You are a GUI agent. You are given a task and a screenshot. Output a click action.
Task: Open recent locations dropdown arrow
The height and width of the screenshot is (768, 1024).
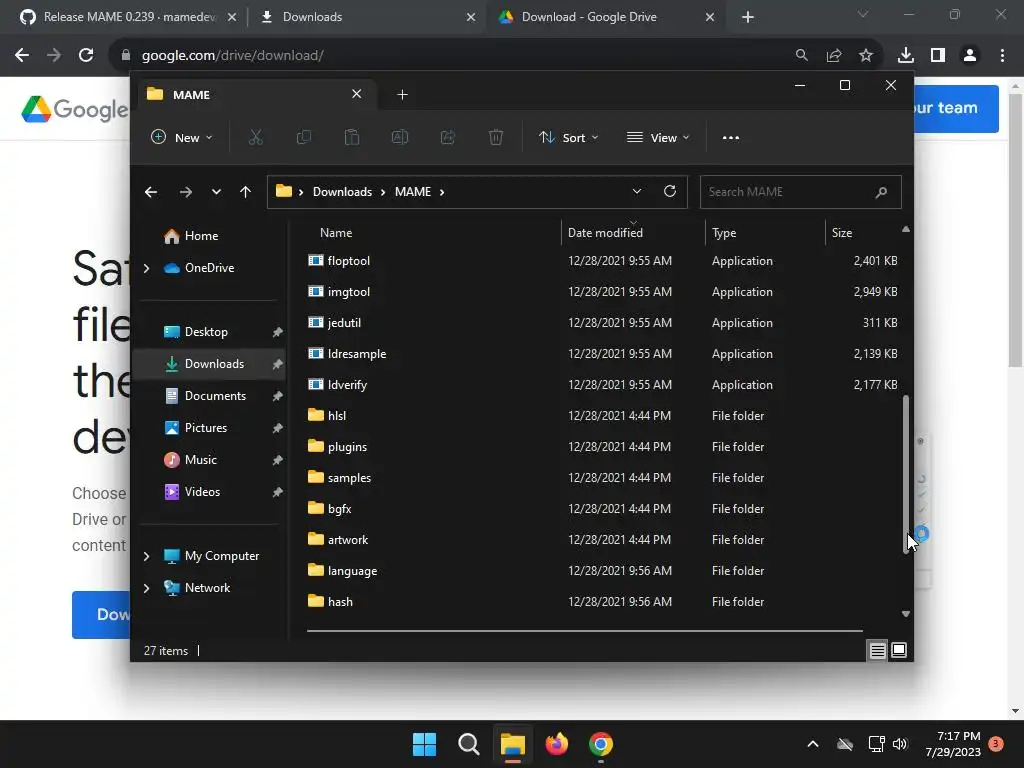tap(216, 192)
